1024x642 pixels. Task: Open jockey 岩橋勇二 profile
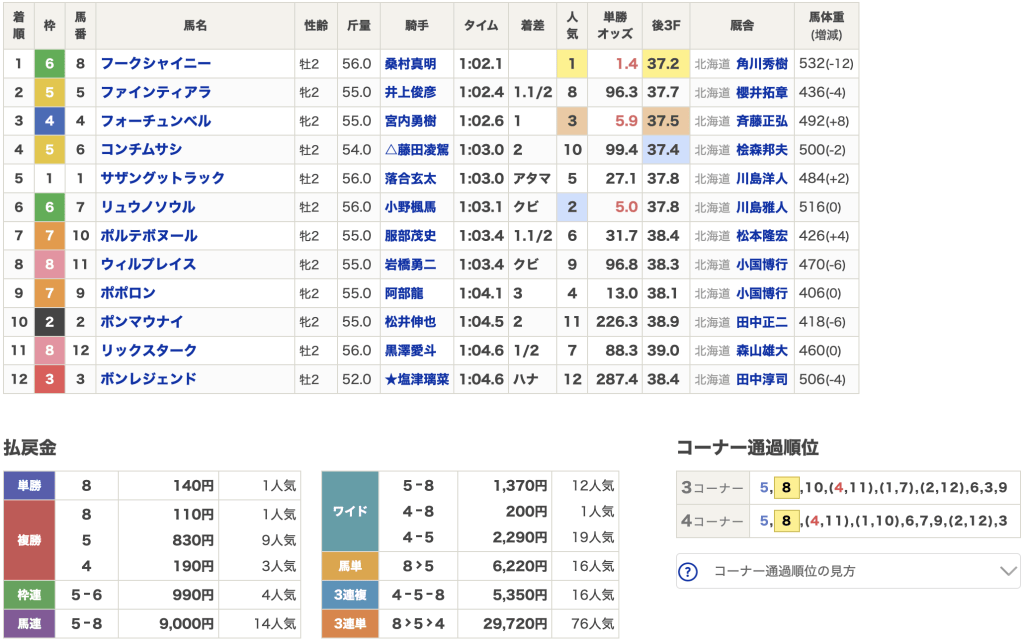click(x=410, y=265)
